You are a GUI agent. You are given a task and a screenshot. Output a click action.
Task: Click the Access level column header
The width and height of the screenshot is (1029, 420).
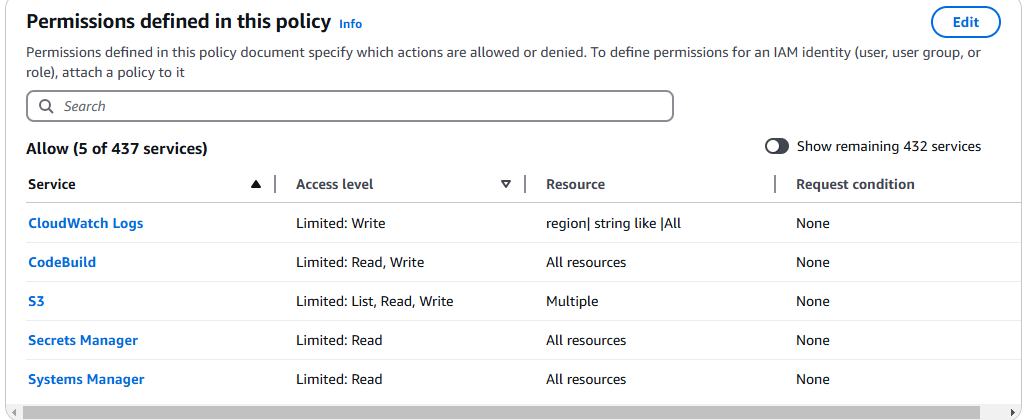335,184
